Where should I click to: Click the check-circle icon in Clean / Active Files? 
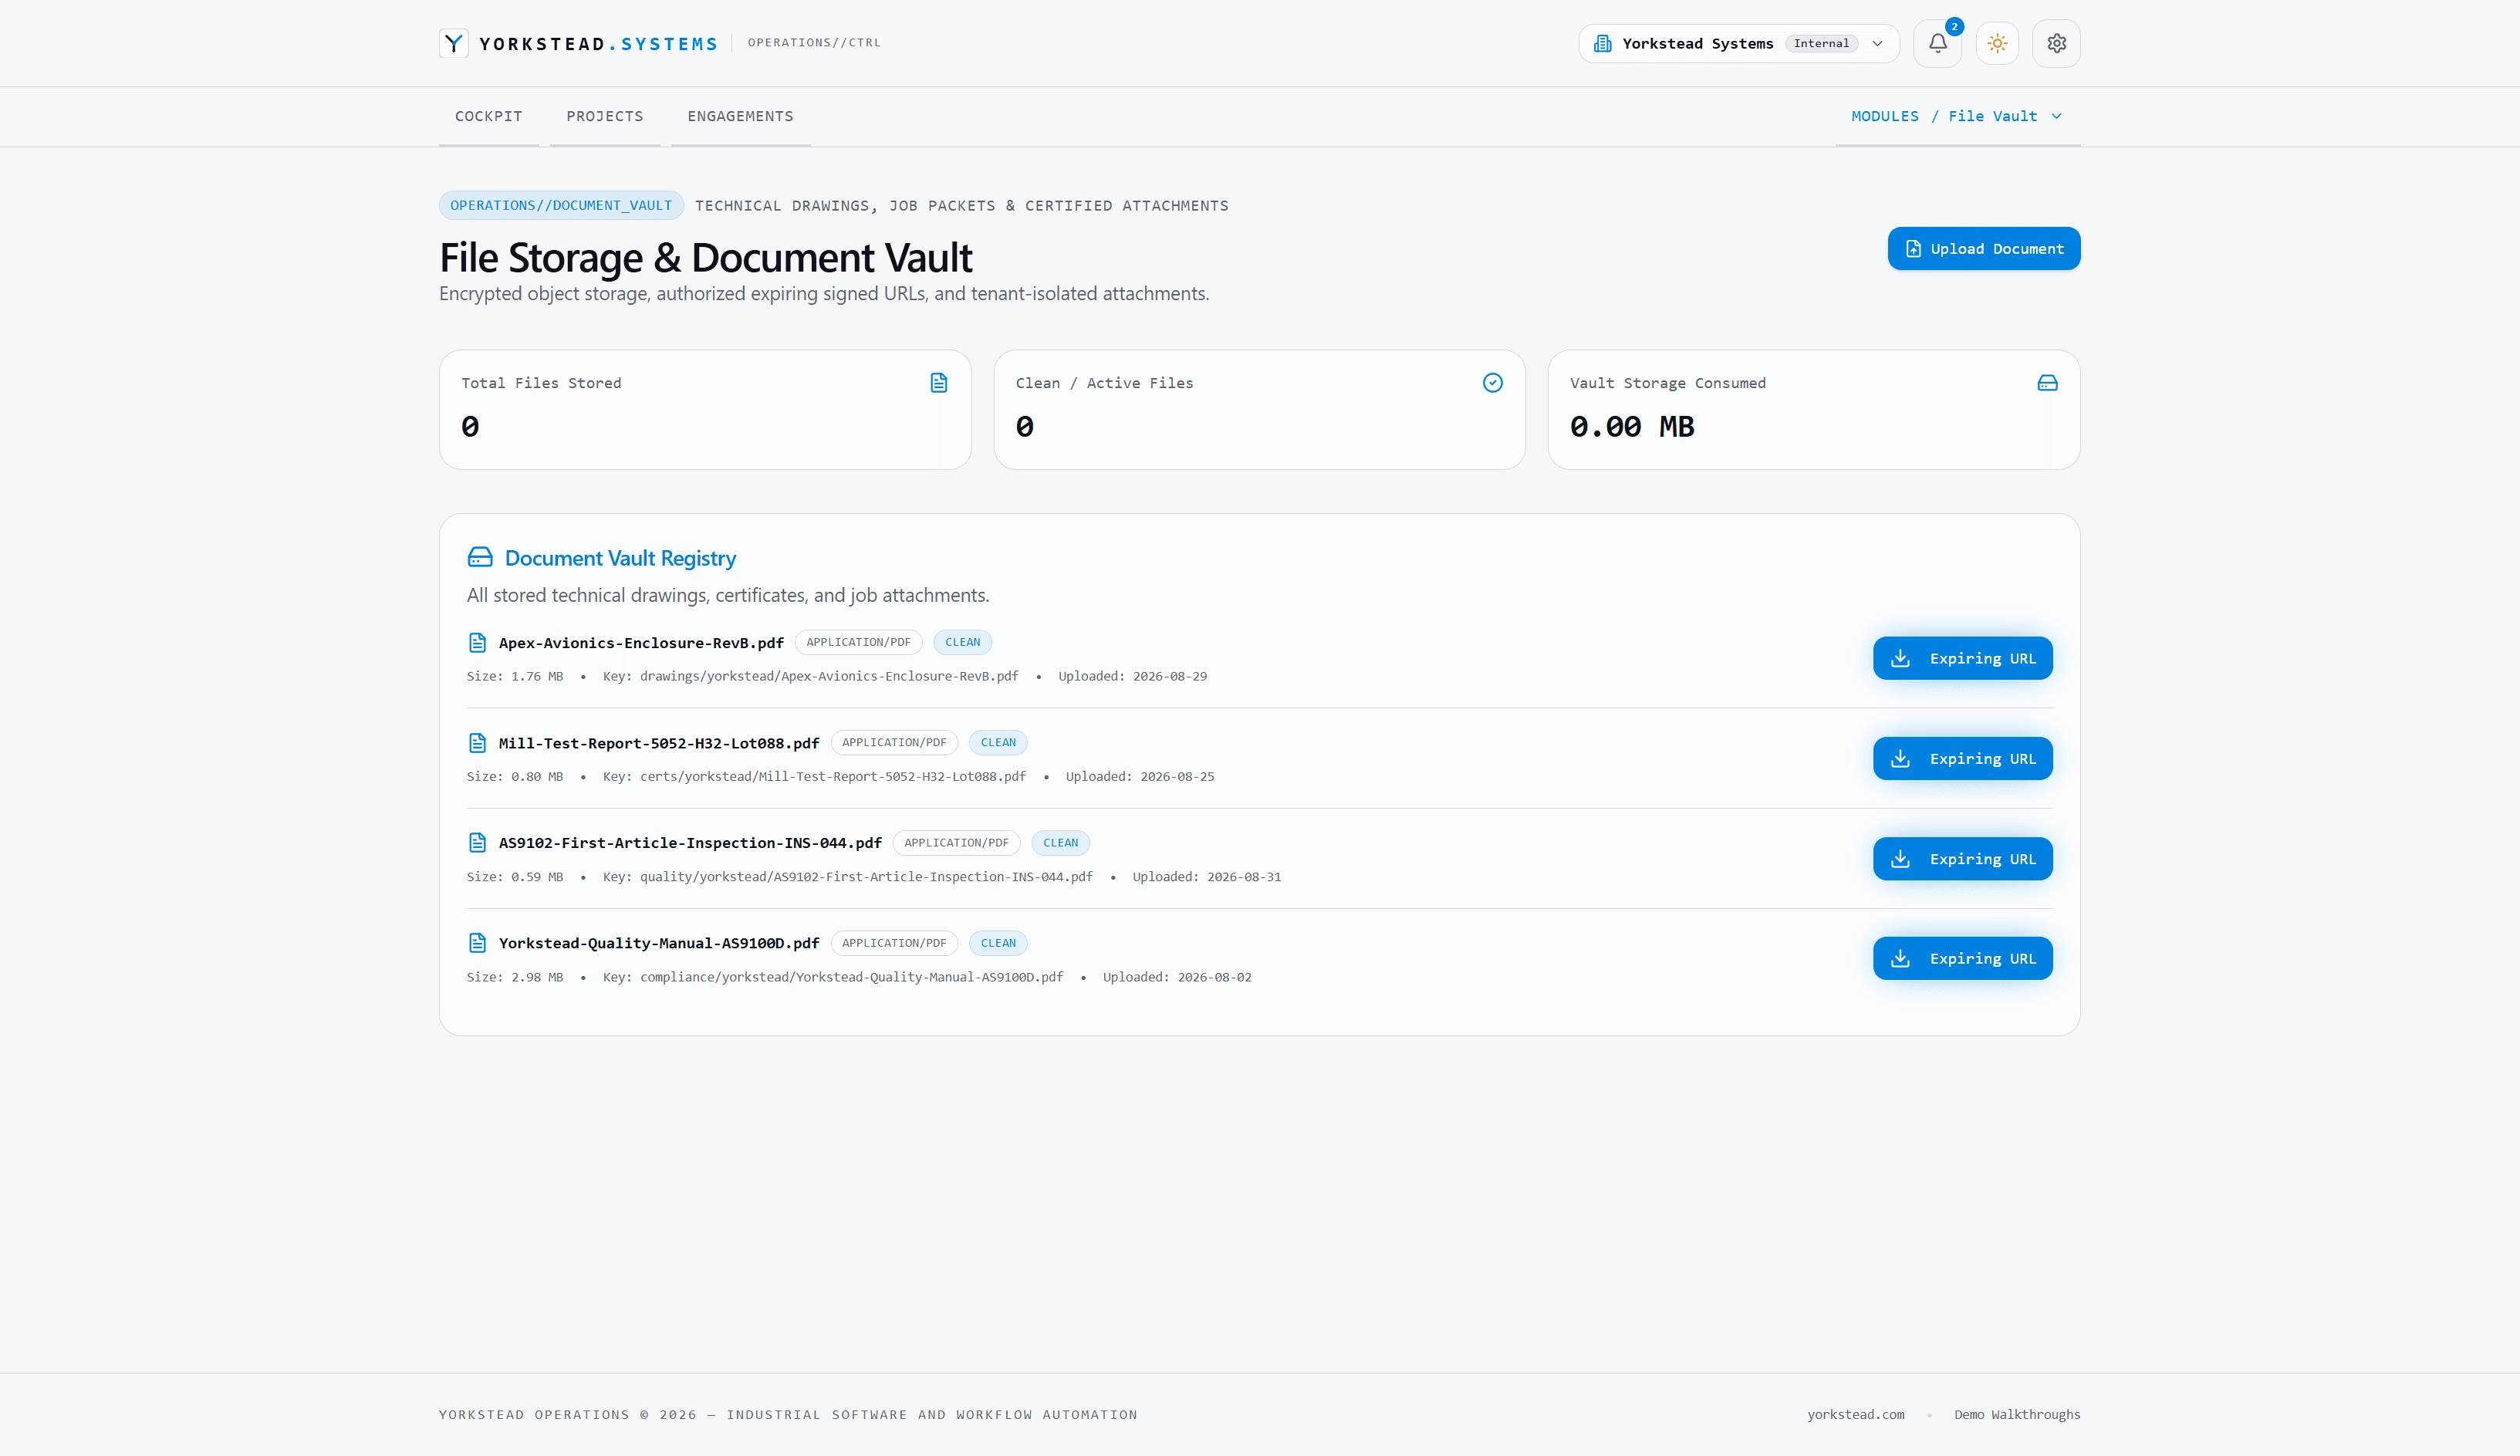[x=1492, y=383]
